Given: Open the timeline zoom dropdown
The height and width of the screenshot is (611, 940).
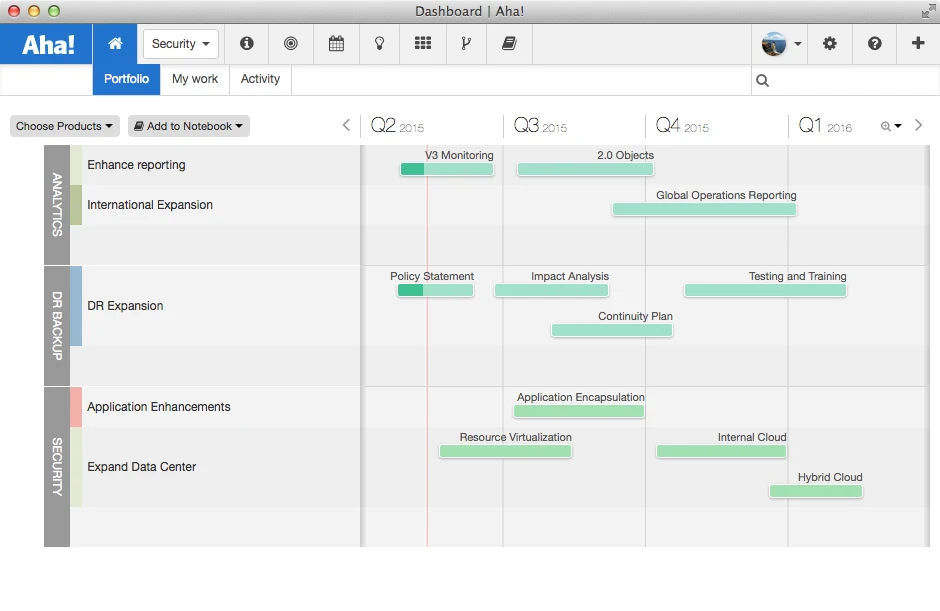Looking at the screenshot, I should [x=891, y=126].
